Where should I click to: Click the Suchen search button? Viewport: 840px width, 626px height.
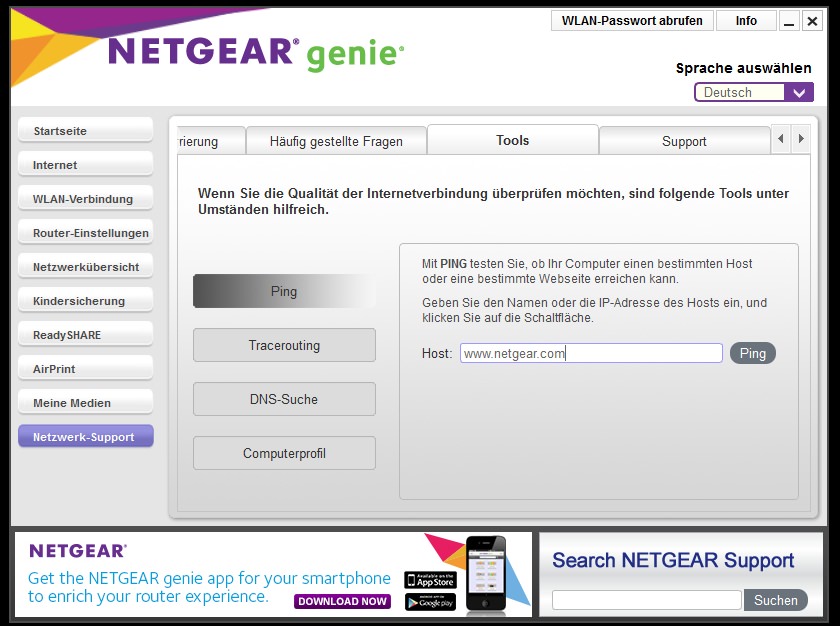tap(776, 600)
